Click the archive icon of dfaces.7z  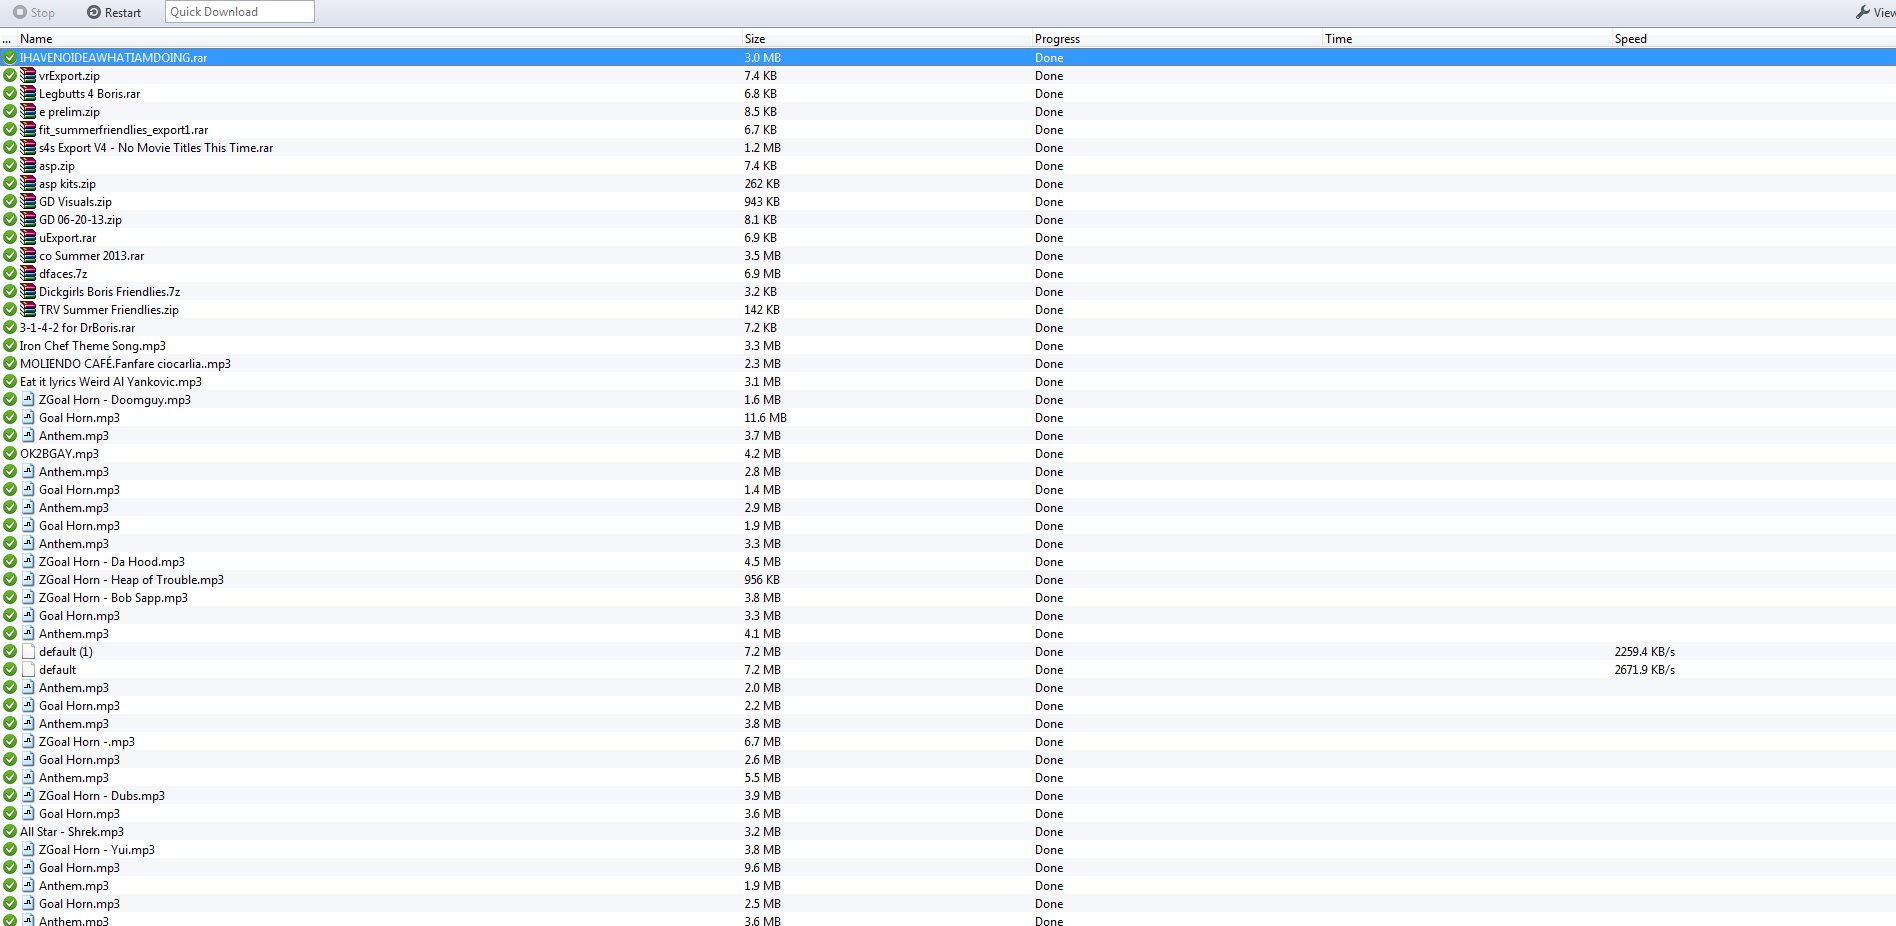point(28,274)
